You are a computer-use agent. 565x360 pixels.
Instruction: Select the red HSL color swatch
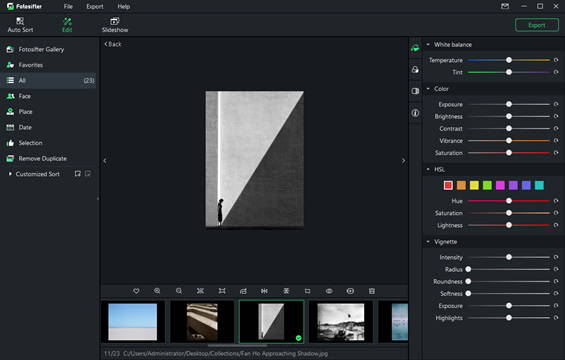[x=448, y=185]
